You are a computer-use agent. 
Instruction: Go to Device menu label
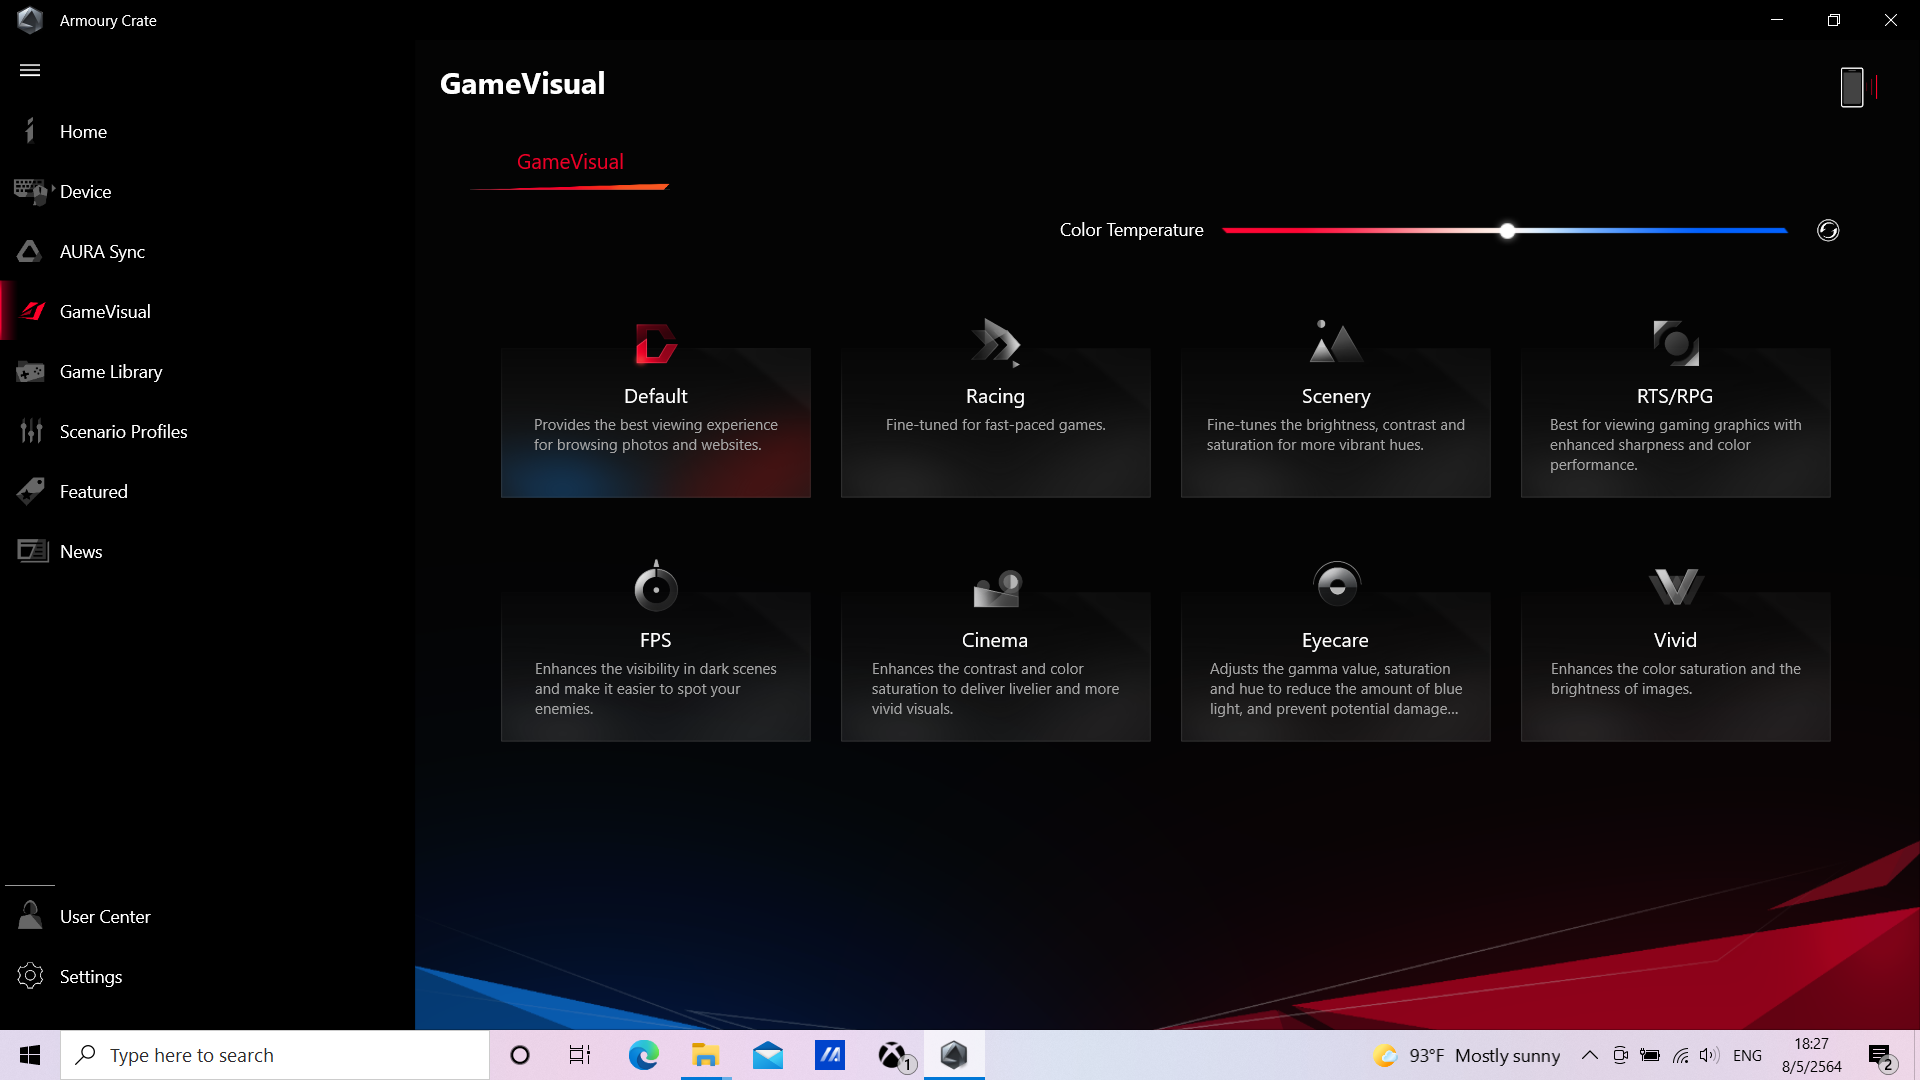click(85, 191)
